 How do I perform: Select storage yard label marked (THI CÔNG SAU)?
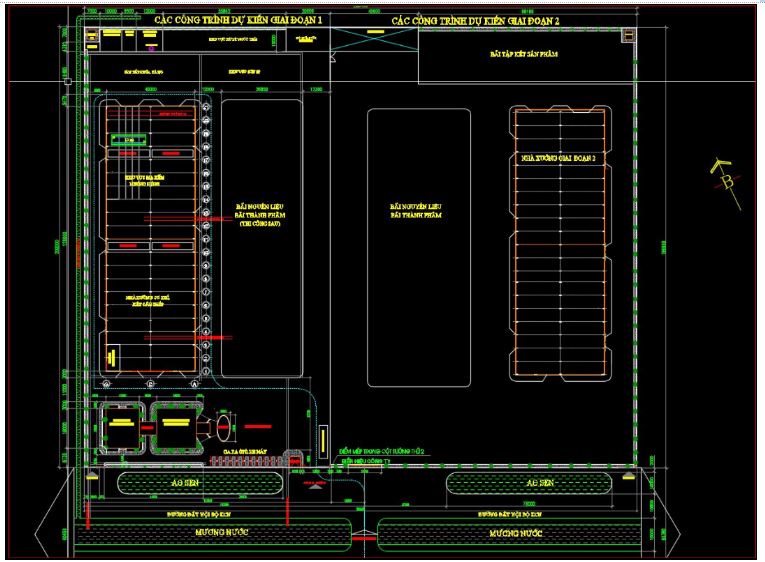coord(259,215)
